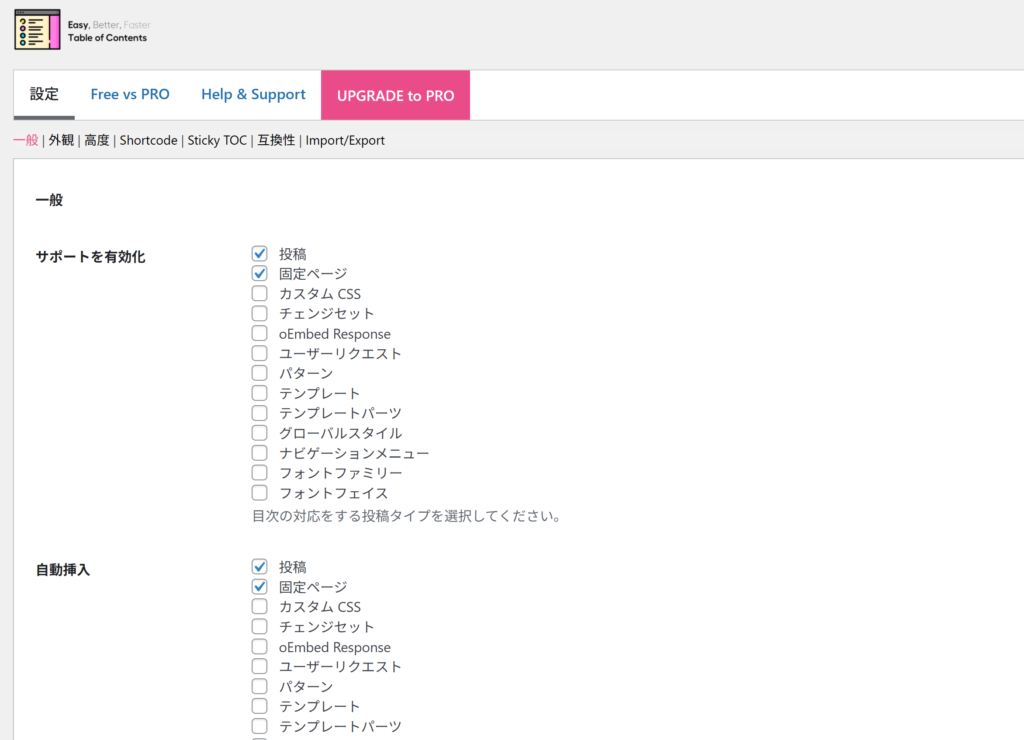Uncheck 固定ページ under サポートを有効化
The width and height of the screenshot is (1024, 740).
click(x=260, y=274)
